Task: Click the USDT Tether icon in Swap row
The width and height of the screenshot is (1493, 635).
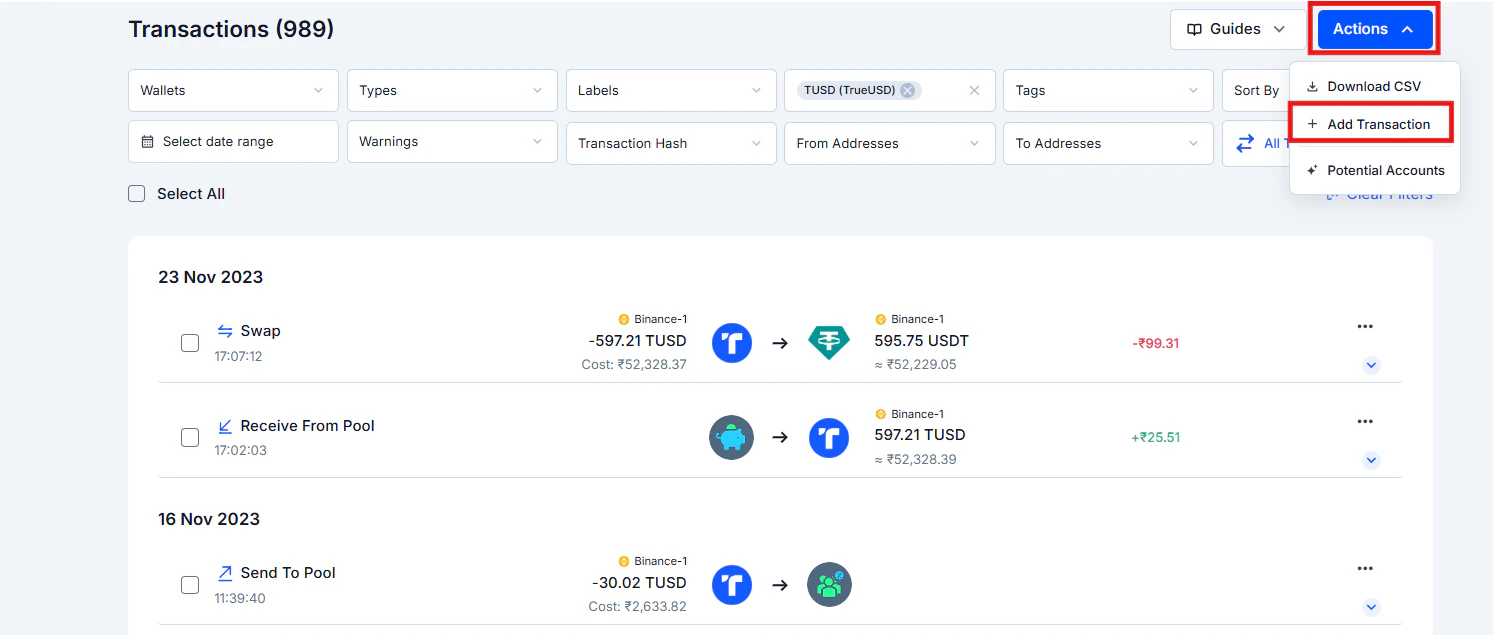Action: (829, 343)
